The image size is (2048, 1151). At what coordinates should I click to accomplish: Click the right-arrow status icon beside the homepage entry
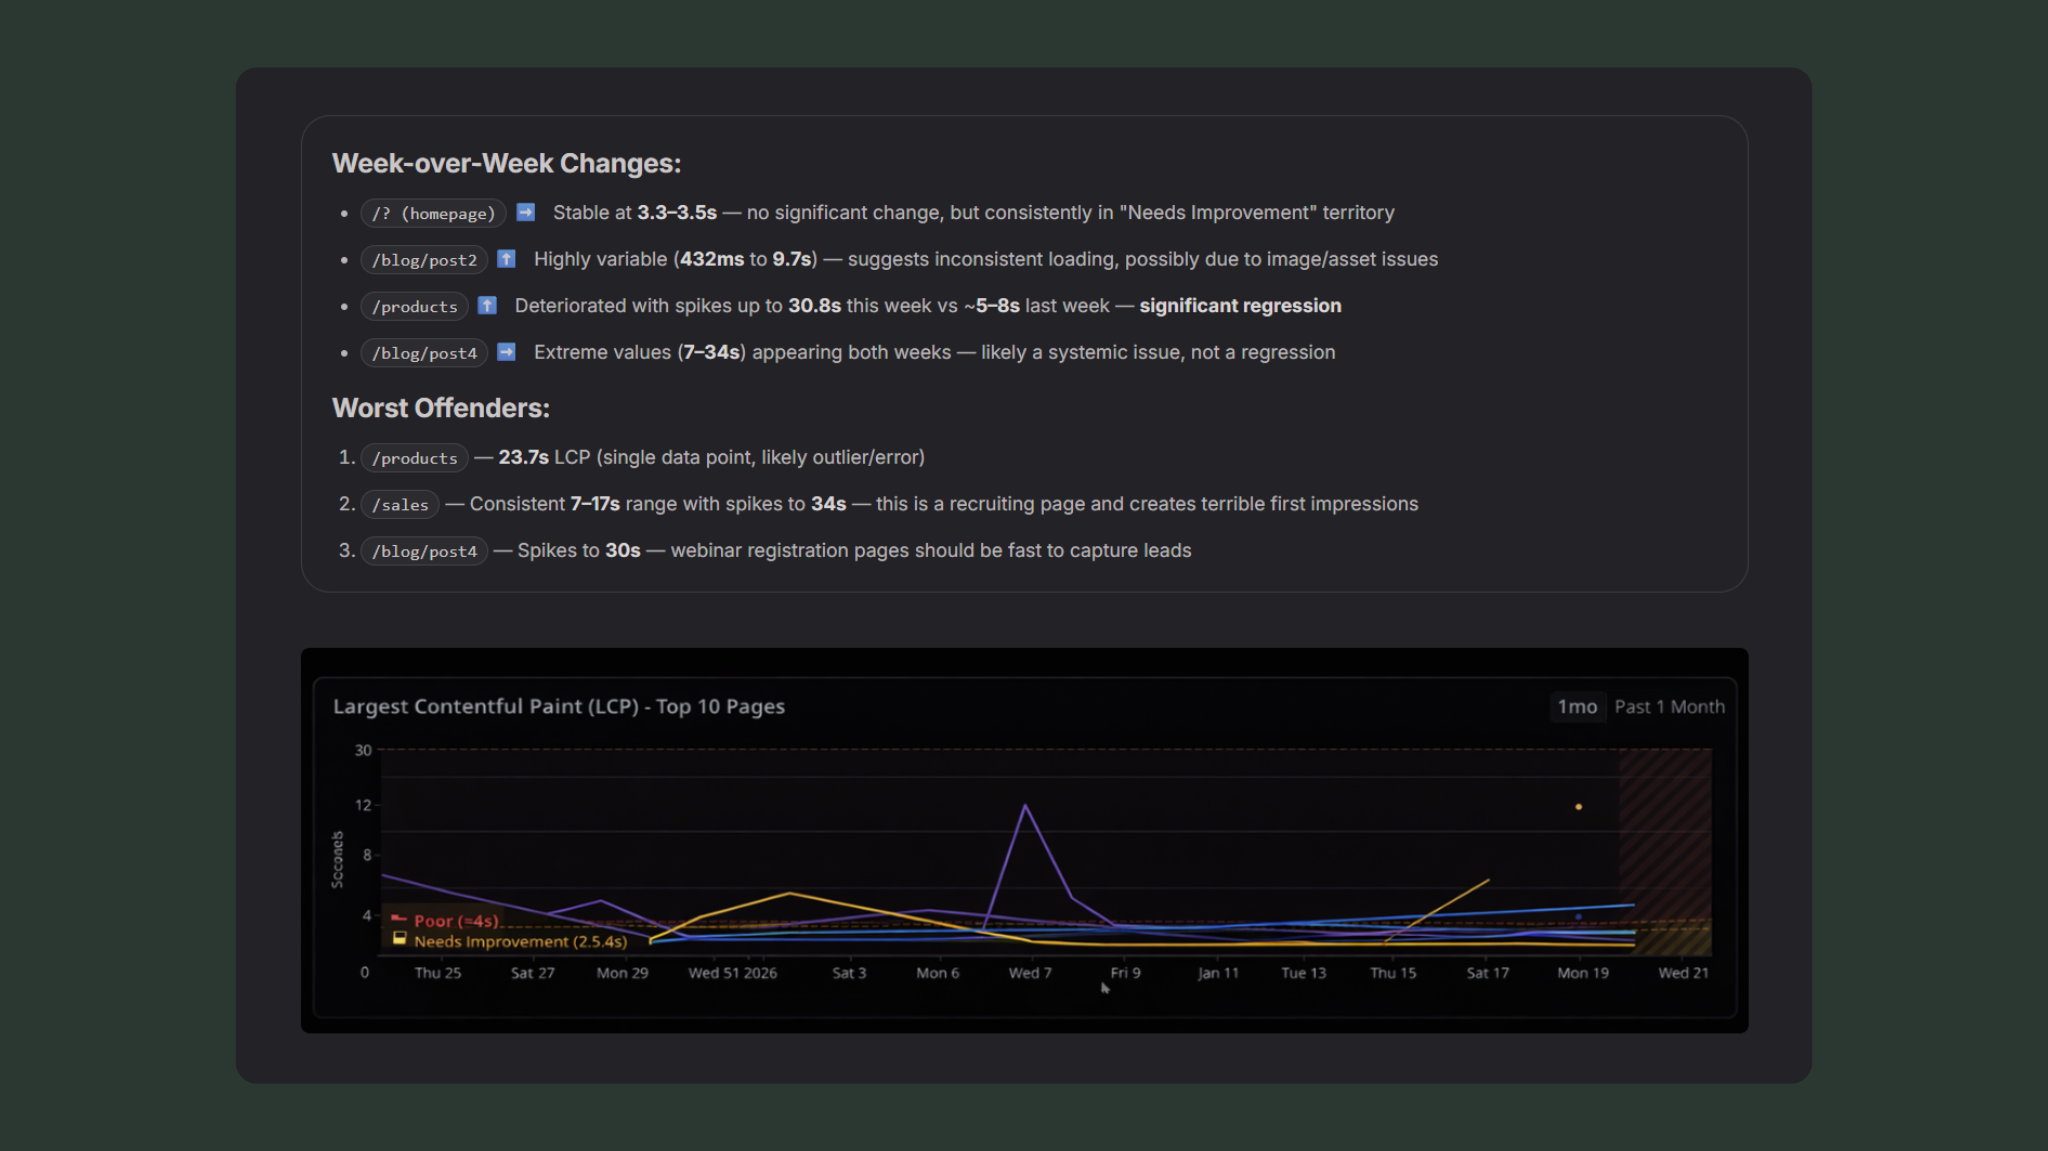click(524, 212)
